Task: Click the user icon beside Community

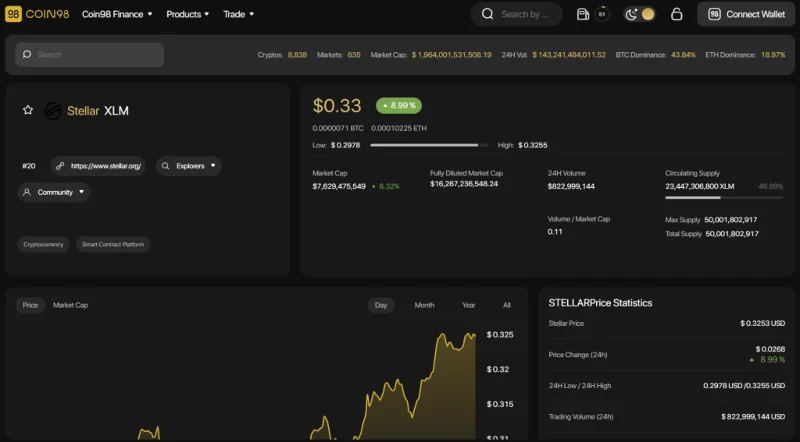Action: [27, 192]
